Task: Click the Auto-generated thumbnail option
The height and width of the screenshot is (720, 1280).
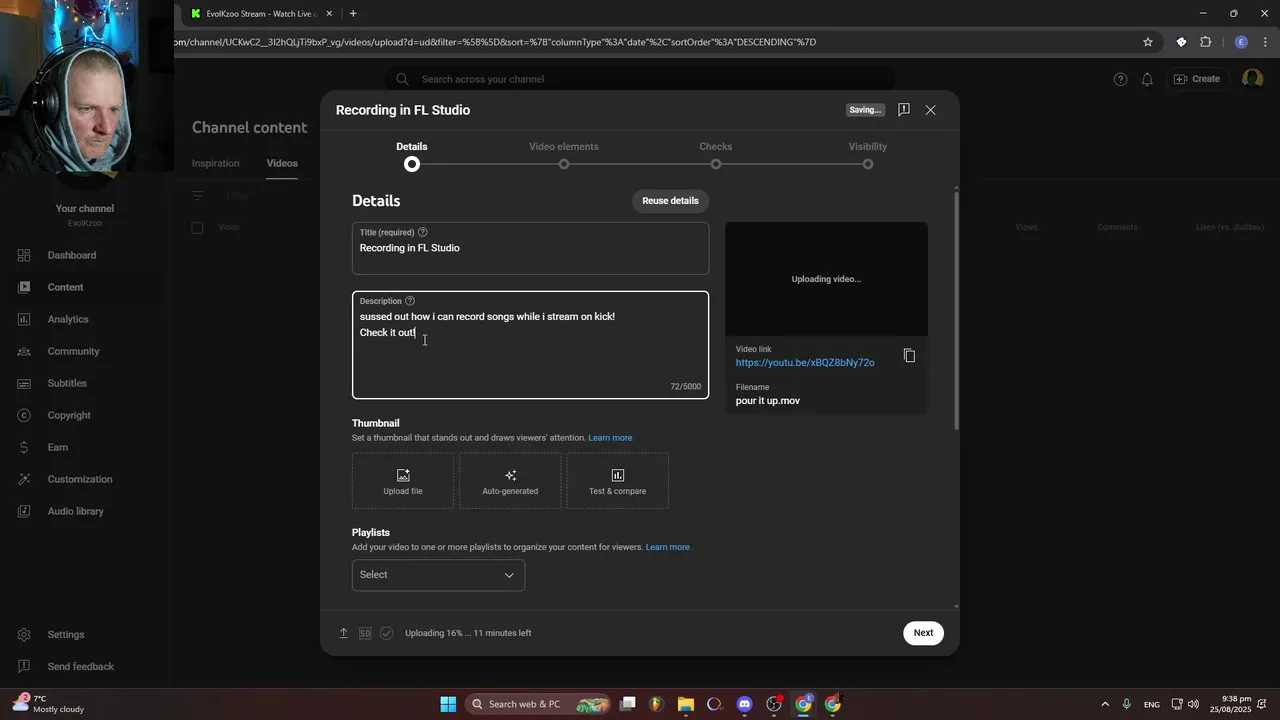Action: 510,481
